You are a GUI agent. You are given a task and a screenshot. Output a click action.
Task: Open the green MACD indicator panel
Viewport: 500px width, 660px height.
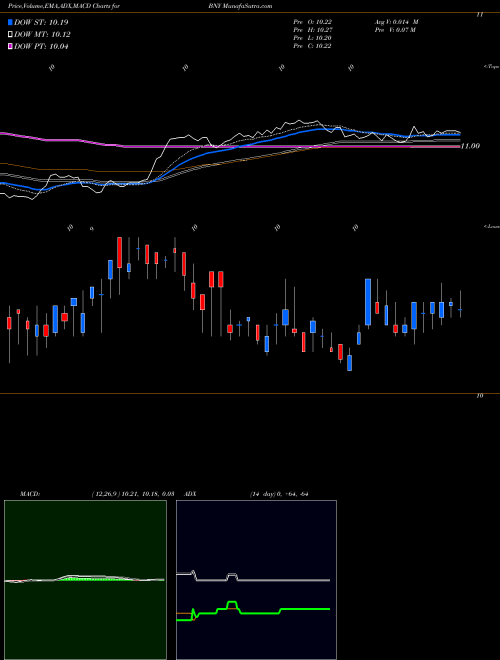85,580
